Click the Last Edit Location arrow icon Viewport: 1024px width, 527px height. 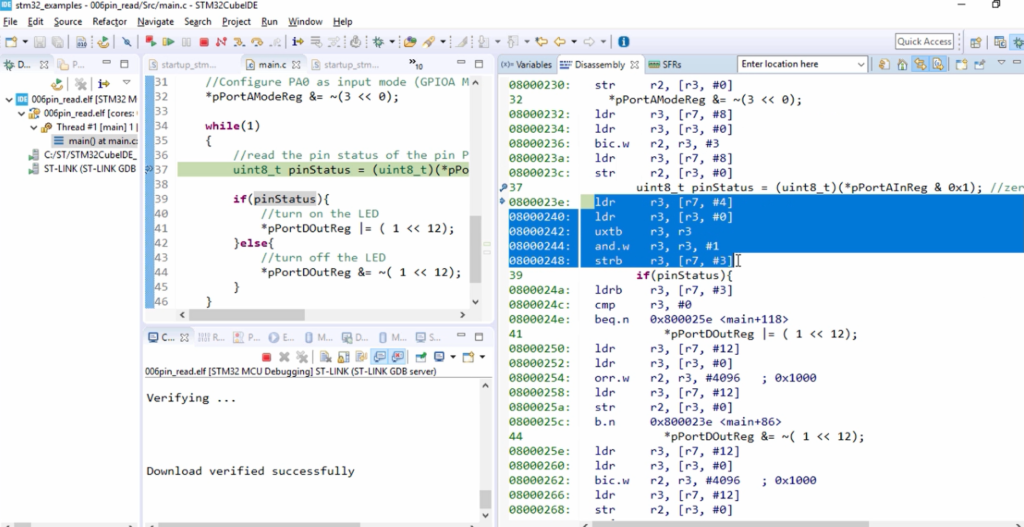click(541, 42)
